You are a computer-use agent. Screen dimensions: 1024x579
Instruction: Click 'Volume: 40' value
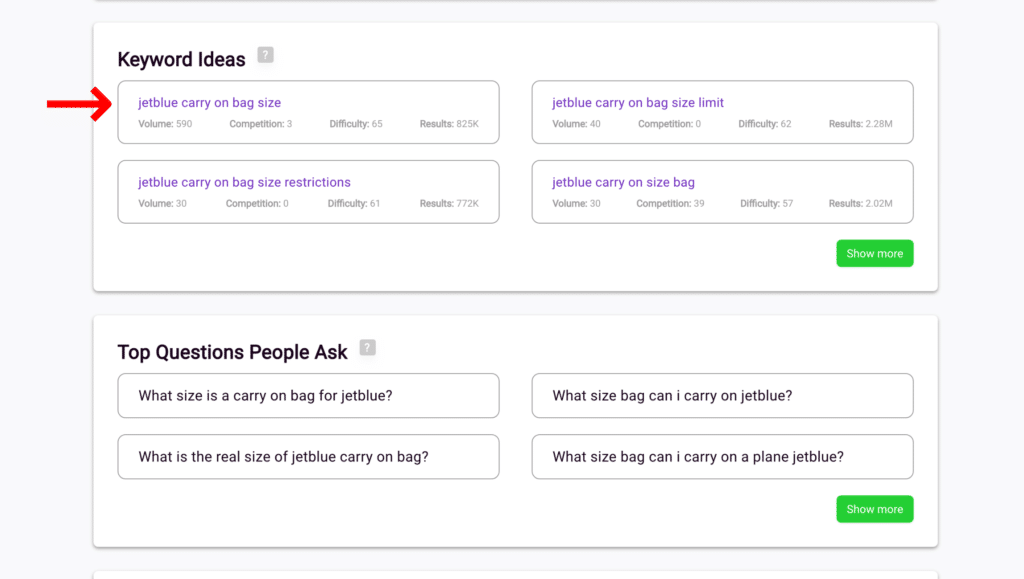point(577,124)
